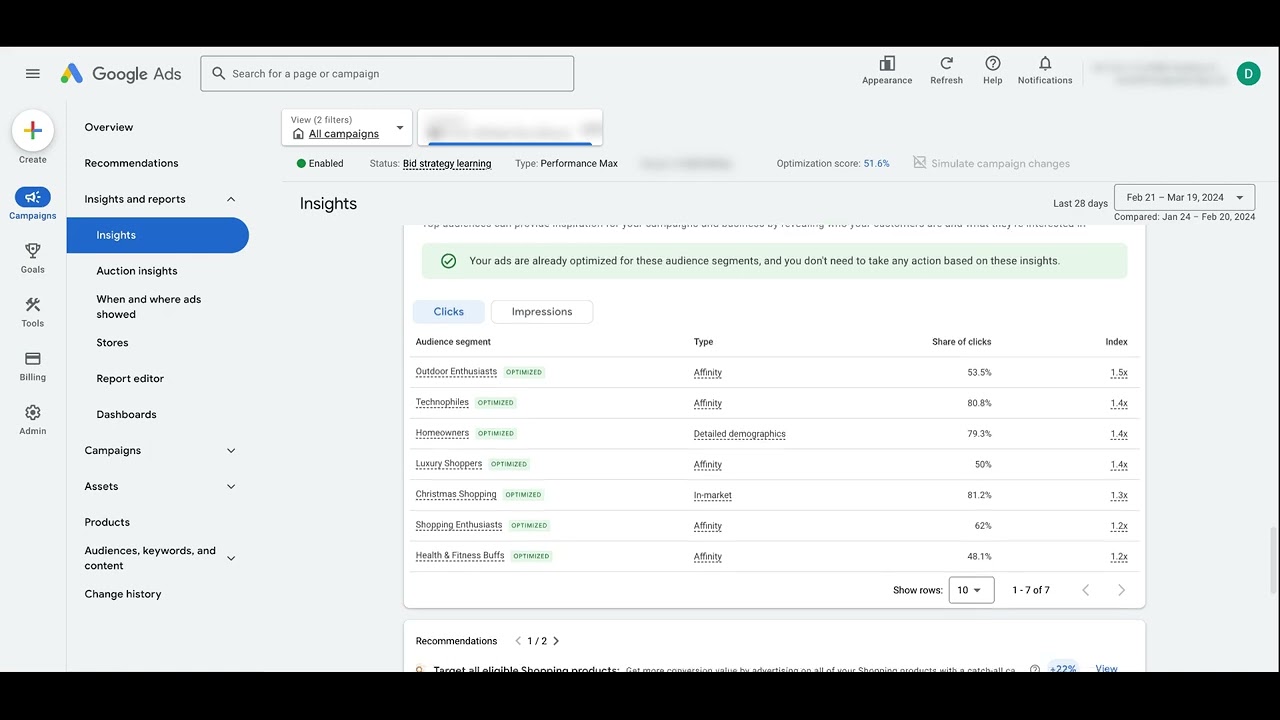Open Overview in sidebar
This screenshot has height=720, width=1280.
109,127
